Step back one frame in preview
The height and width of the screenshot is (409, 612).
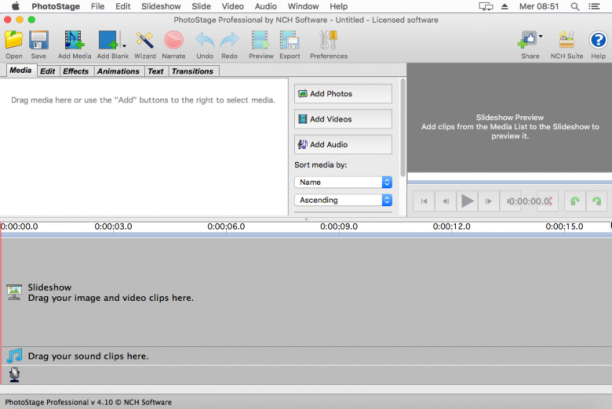[x=445, y=201]
